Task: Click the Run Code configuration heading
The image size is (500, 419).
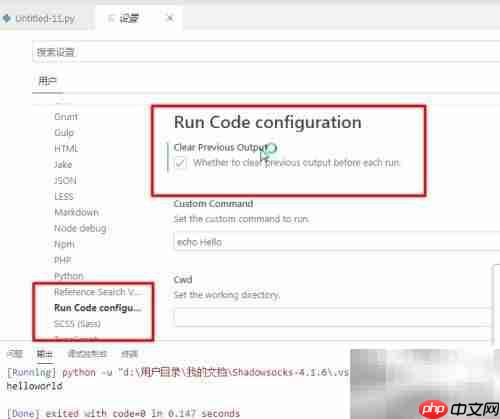Action: point(268,122)
